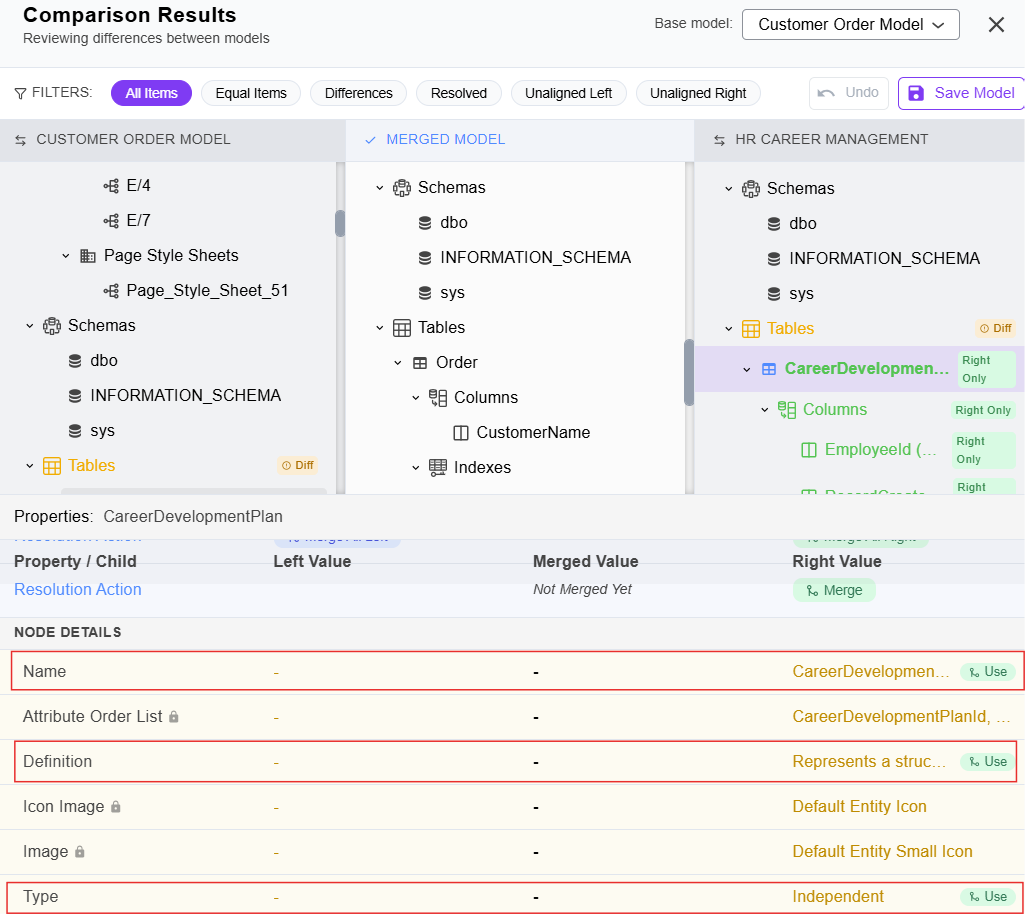This screenshot has height=915, width=1025.
Task: Filter by Unaligned Left
Action: [569, 93]
